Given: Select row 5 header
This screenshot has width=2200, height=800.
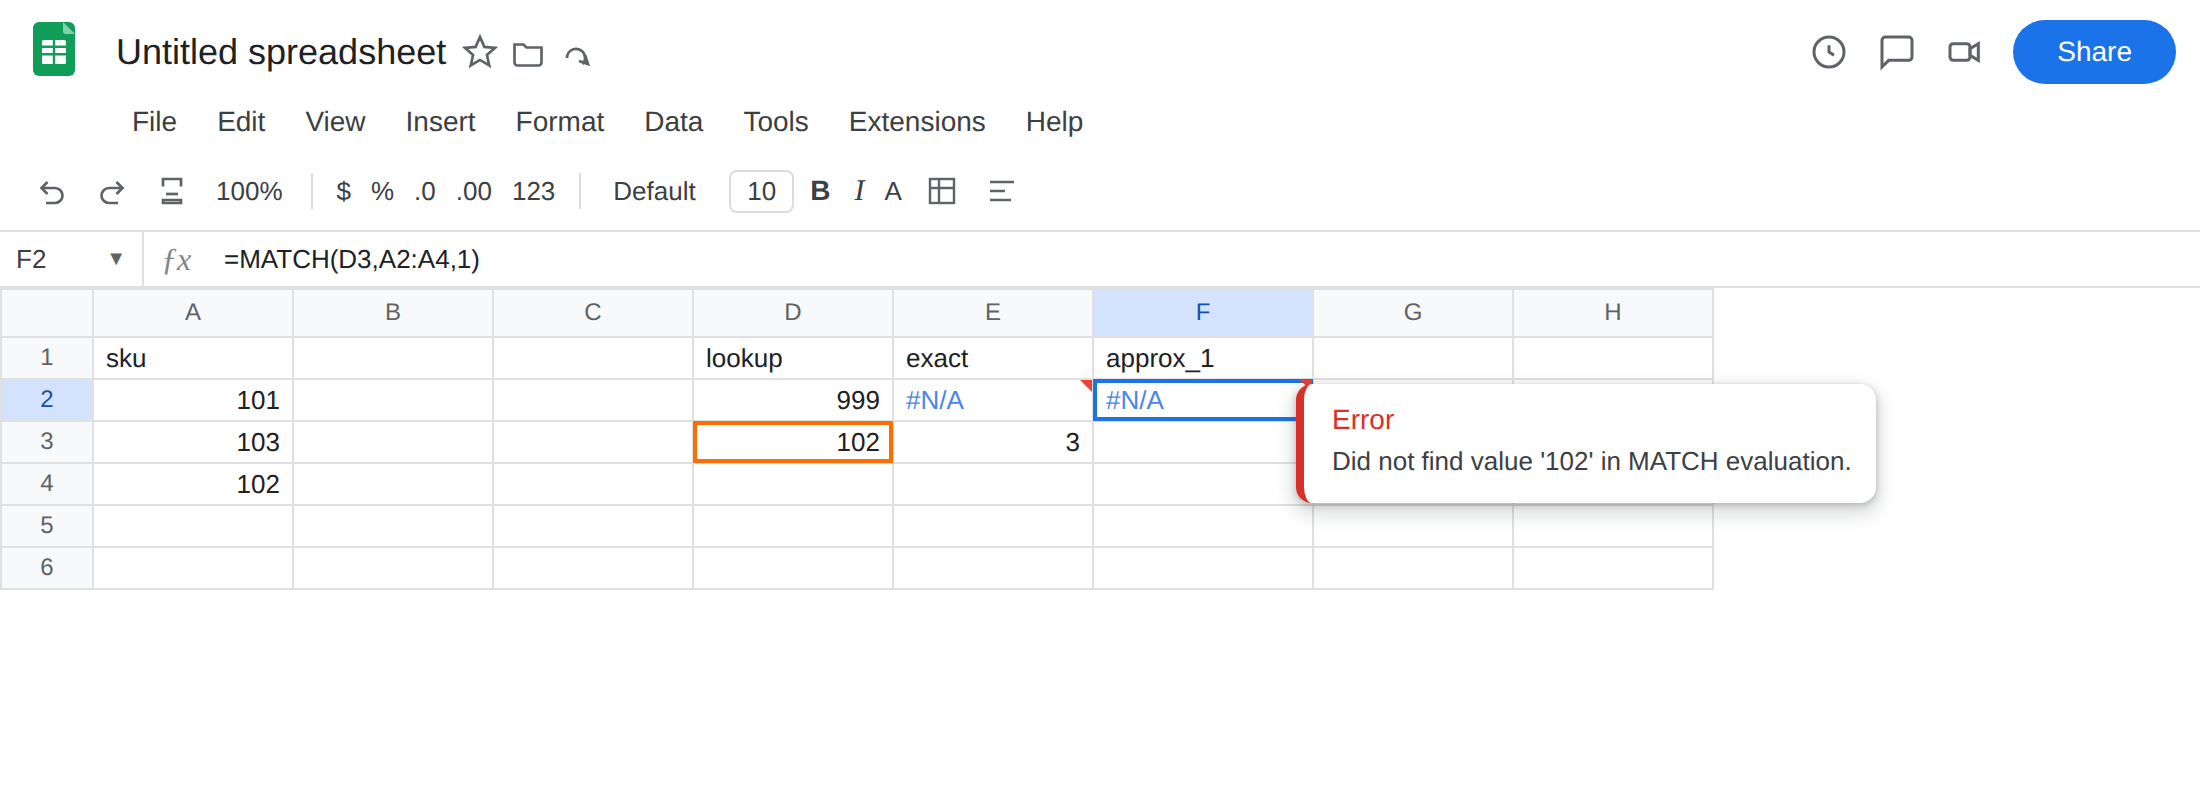Looking at the screenshot, I should [47, 526].
